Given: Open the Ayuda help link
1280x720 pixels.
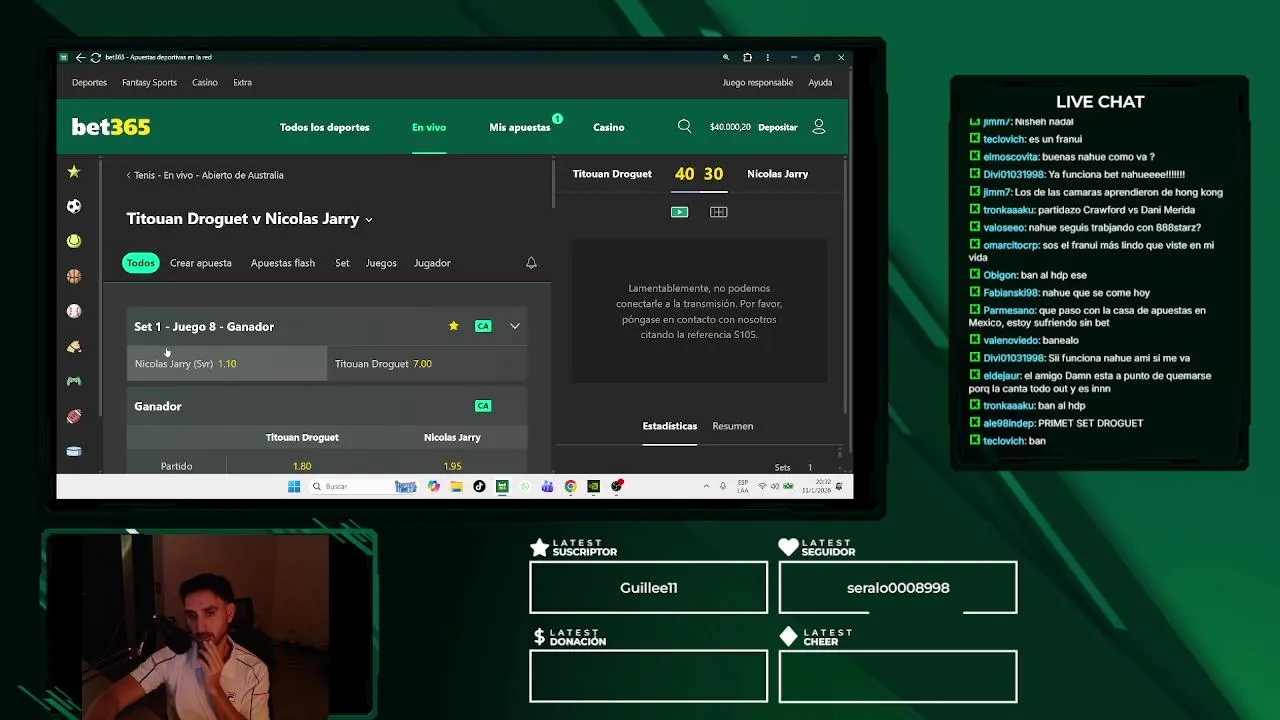Looking at the screenshot, I should (x=820, y=83).
